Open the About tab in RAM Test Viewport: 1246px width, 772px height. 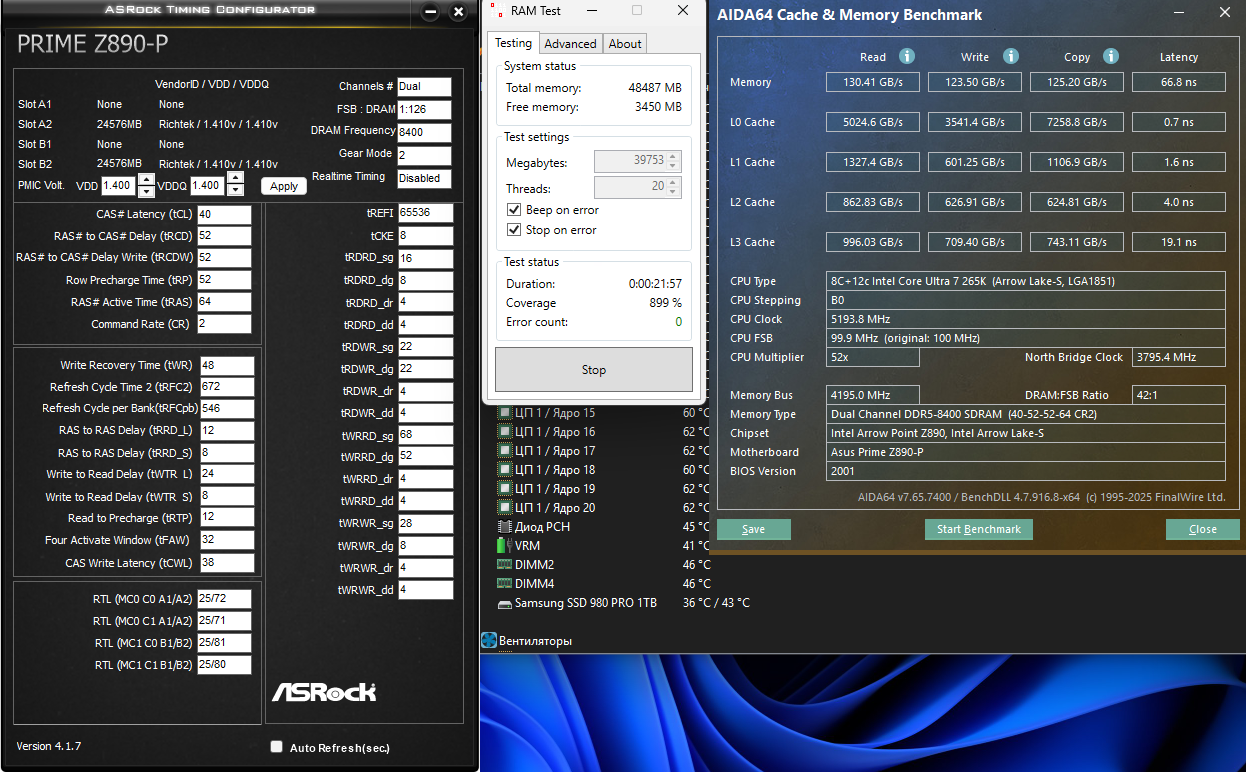coord(625,44)
